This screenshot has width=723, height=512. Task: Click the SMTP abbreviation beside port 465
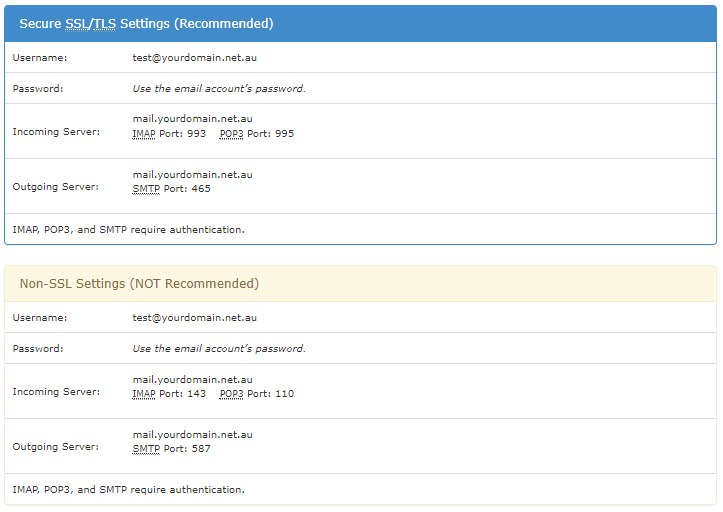click(146, 188)
